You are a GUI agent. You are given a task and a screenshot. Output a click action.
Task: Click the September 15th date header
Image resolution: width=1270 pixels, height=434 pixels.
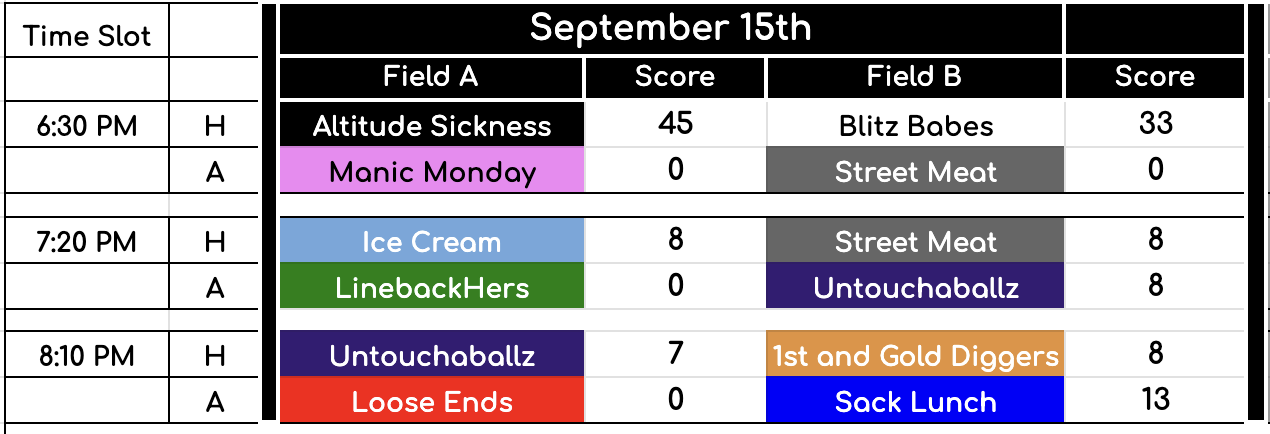[x=670, y=28]
